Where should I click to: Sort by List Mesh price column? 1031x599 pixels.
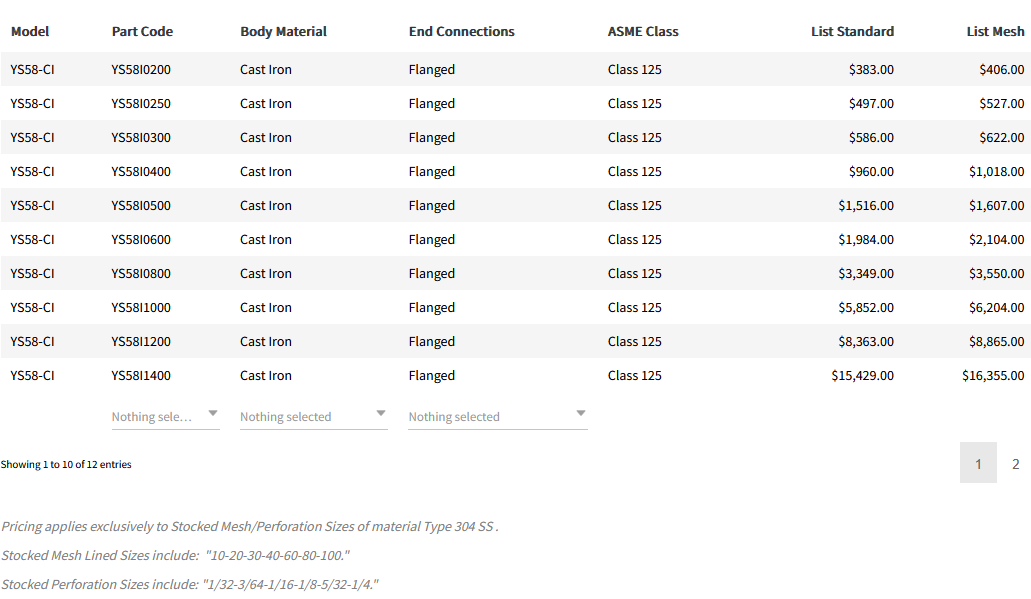(995, 32)
